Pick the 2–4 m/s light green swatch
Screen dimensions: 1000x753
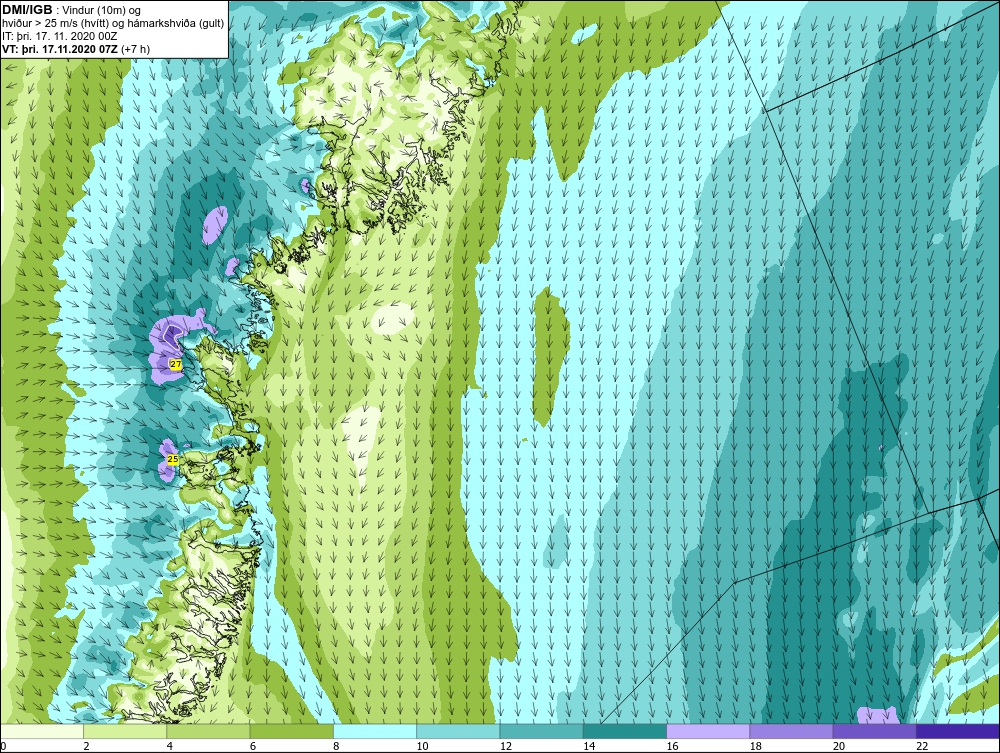[x=125, y=731]
